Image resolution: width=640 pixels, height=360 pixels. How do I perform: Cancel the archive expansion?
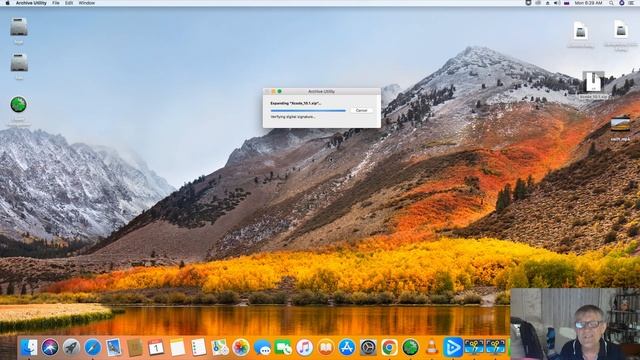tap(362, 110)
